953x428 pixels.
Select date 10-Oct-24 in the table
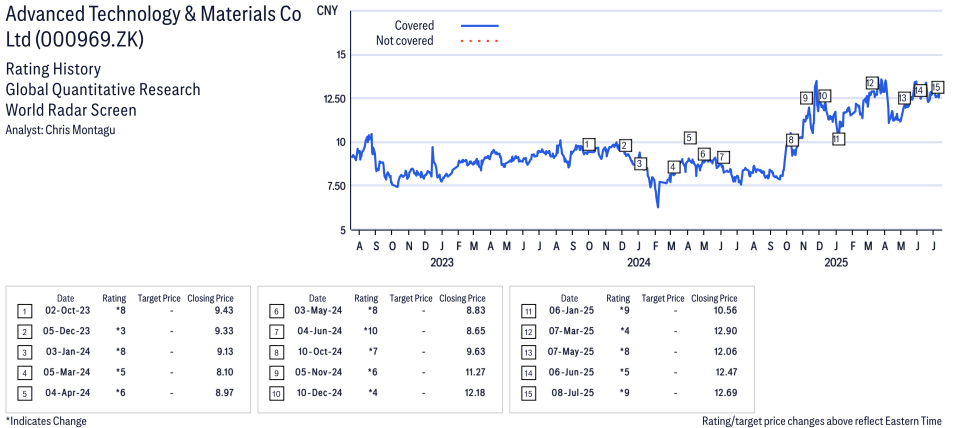click(x=320, y=352)
